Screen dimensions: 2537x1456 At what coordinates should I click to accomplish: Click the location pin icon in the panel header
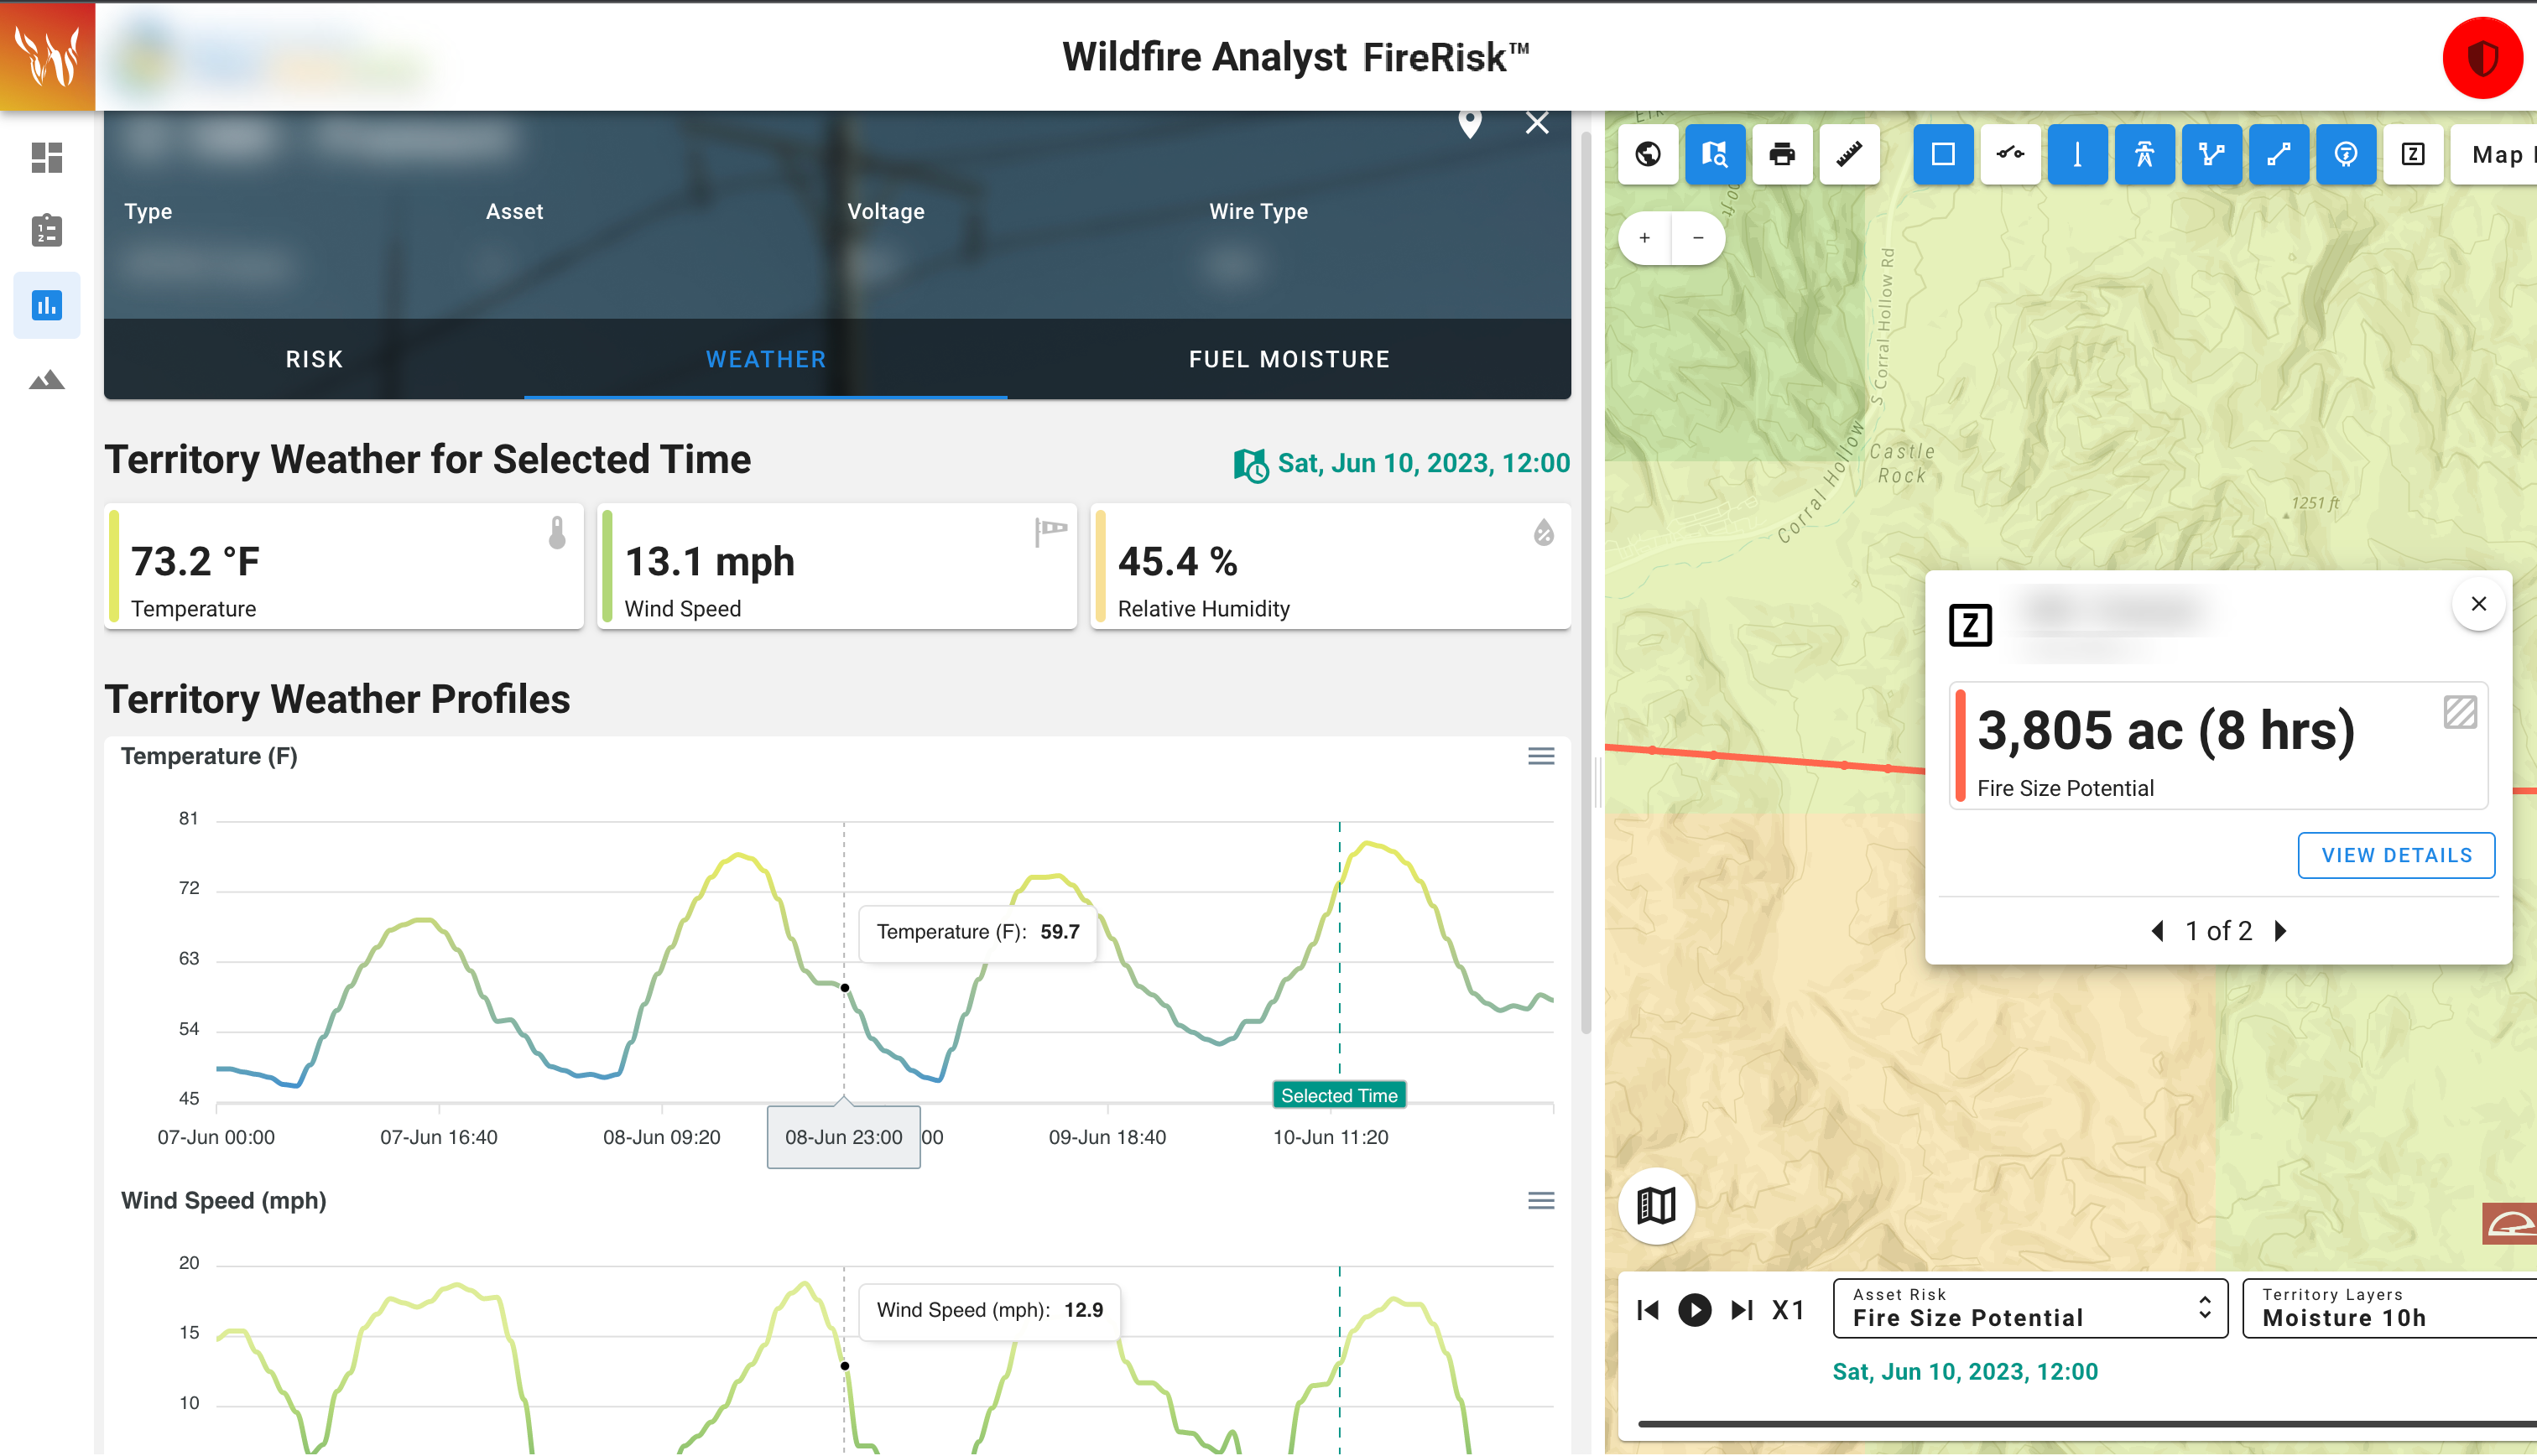click(x=1469, y=123)
